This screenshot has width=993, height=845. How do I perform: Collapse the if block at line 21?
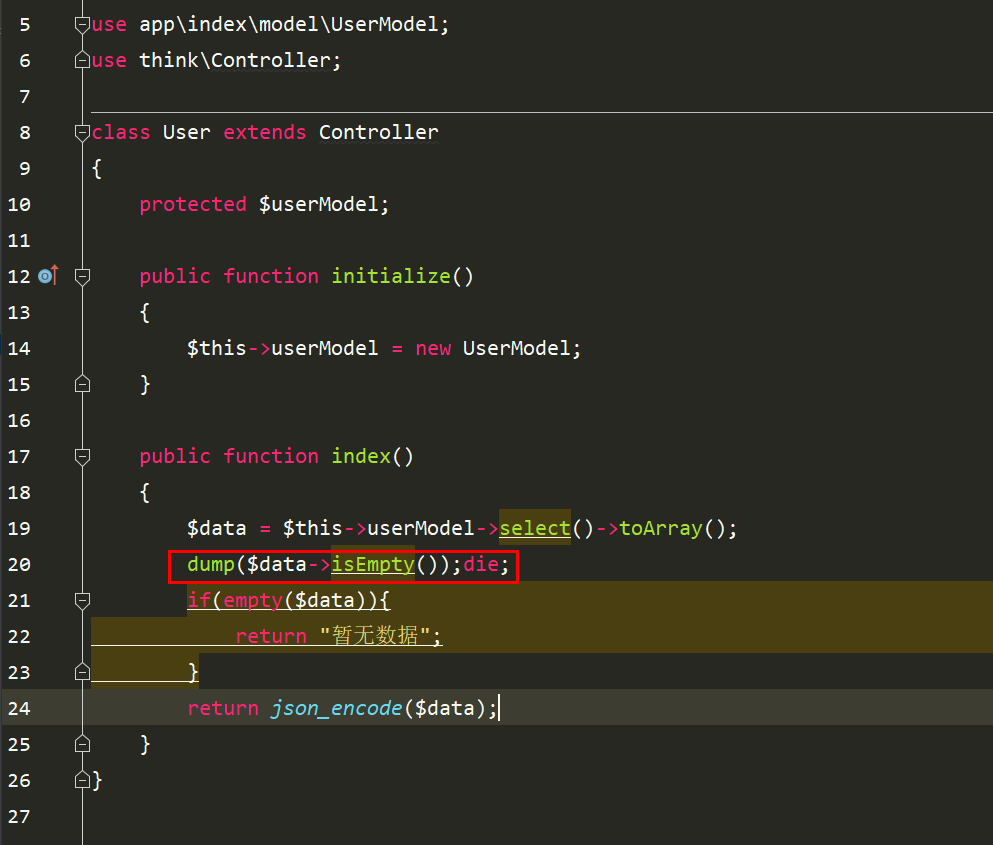point(82,600)
